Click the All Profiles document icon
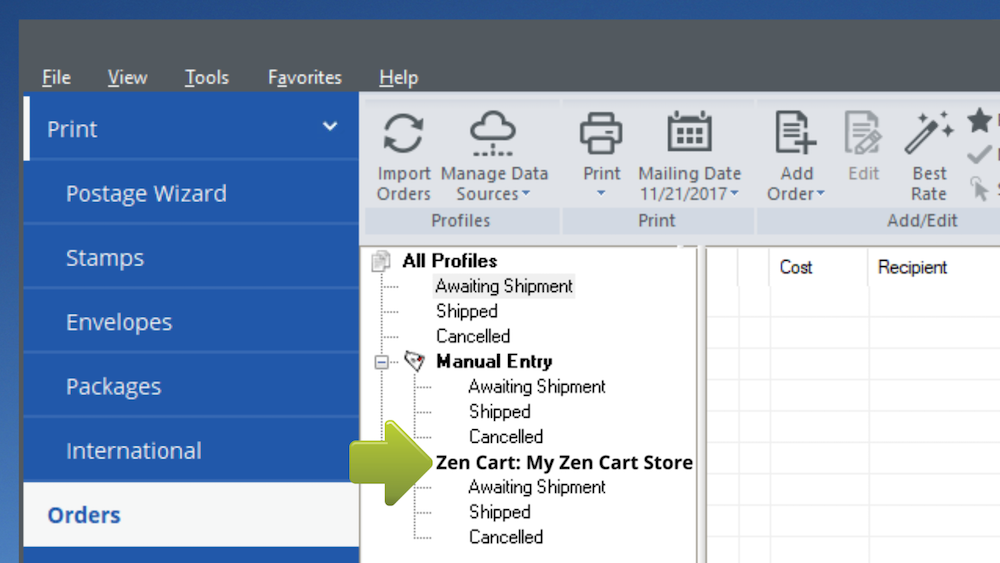 tap(381, 260)
